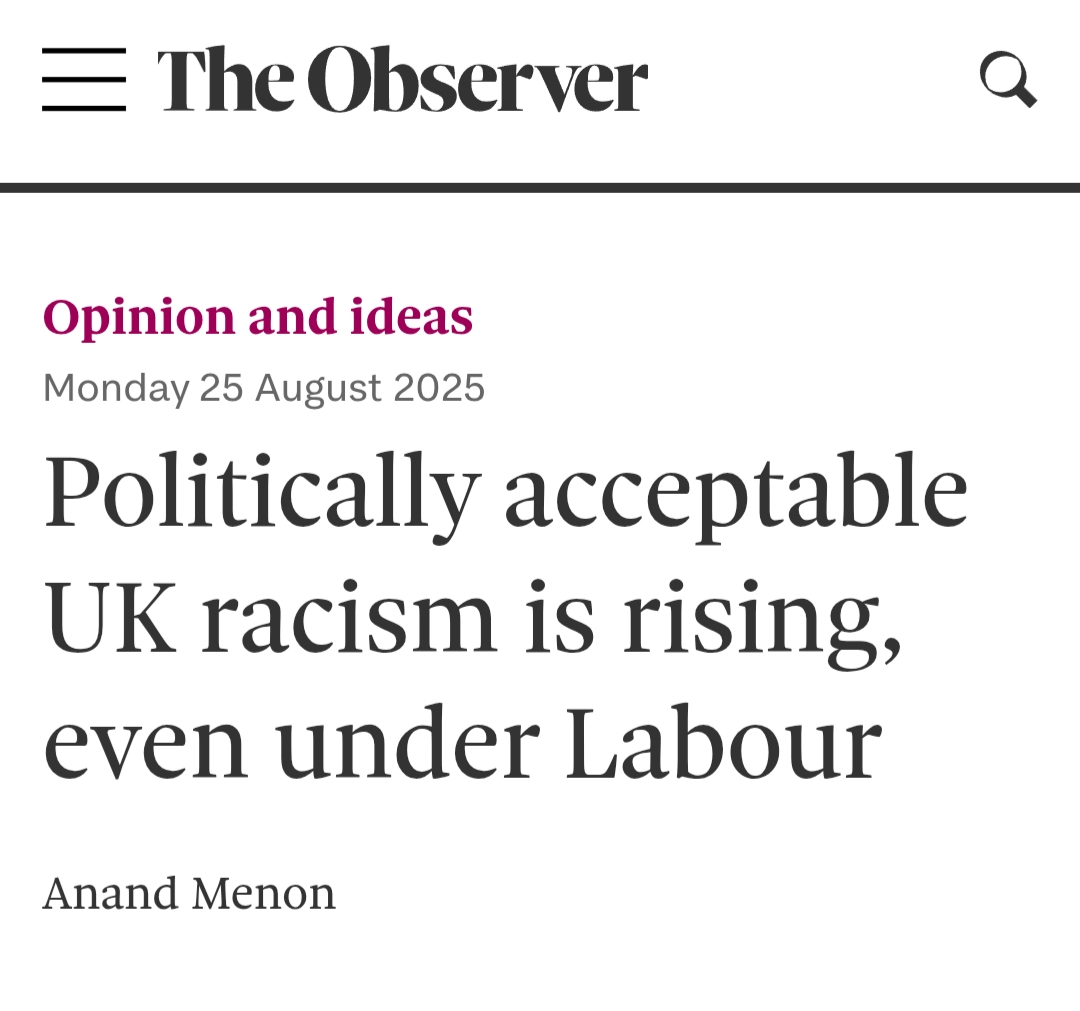The image size is (1080, 1011).
Task: Open the Opinion and ideas section
Action: (x=257, y=317)
